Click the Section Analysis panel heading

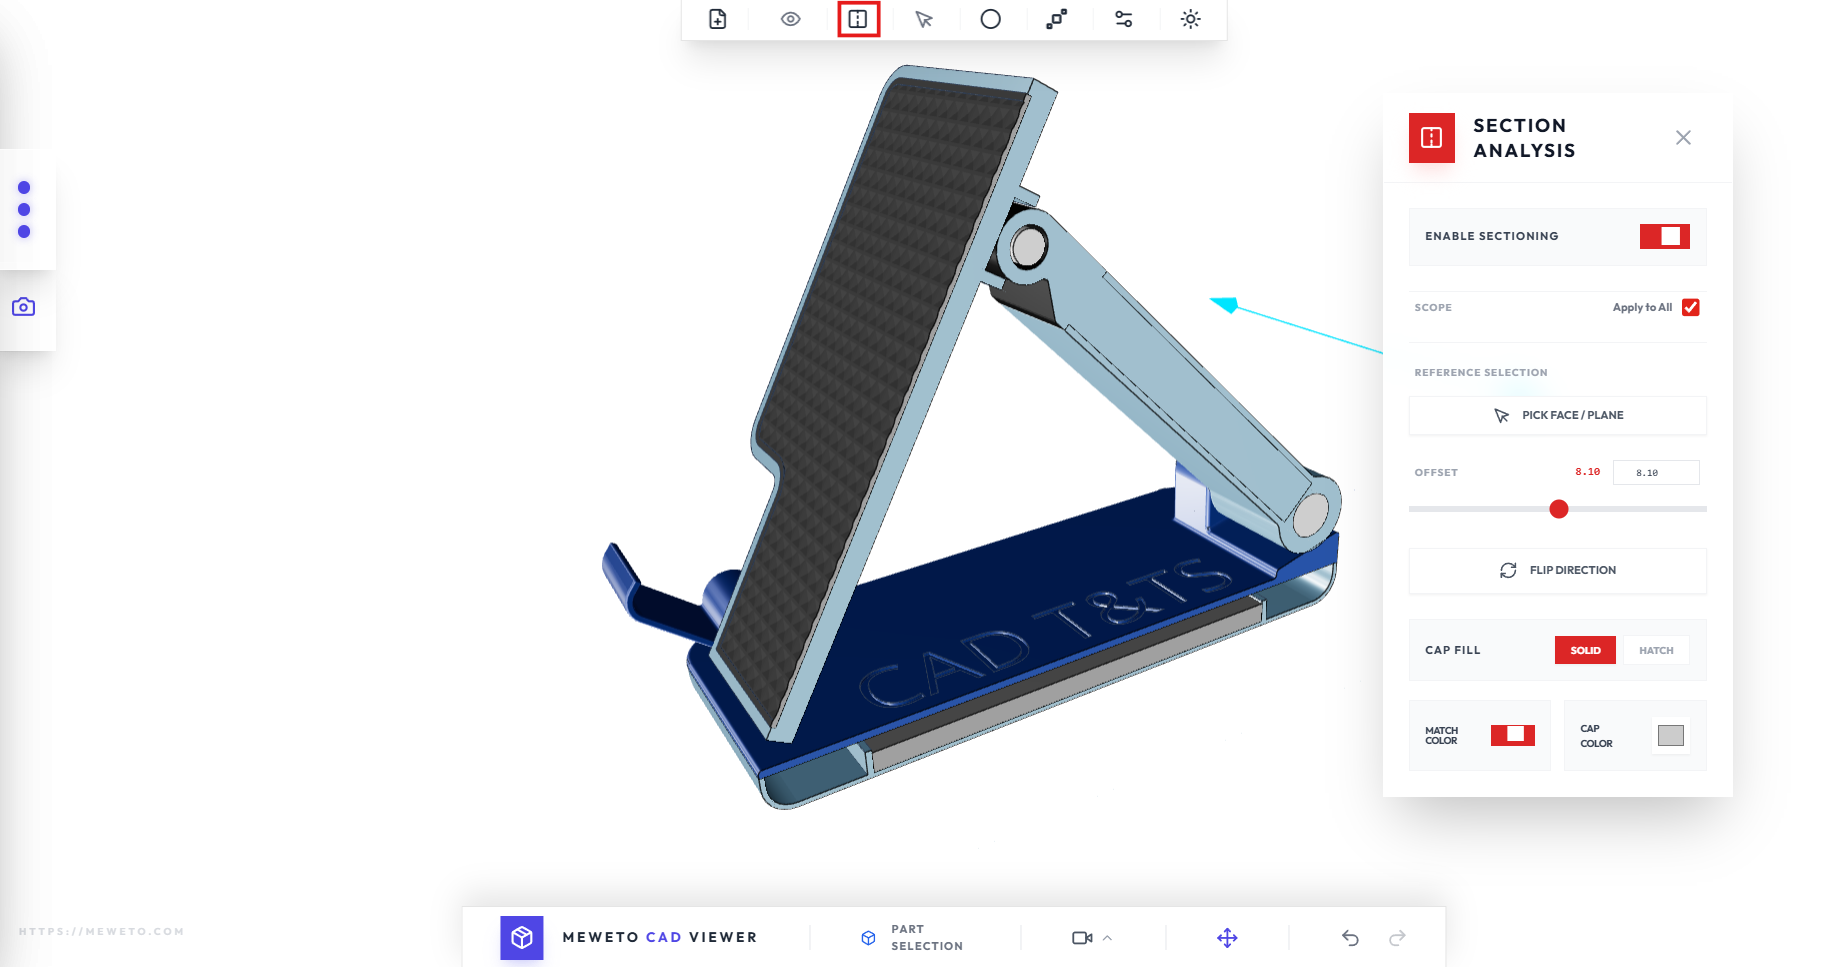pos(1524,138)
